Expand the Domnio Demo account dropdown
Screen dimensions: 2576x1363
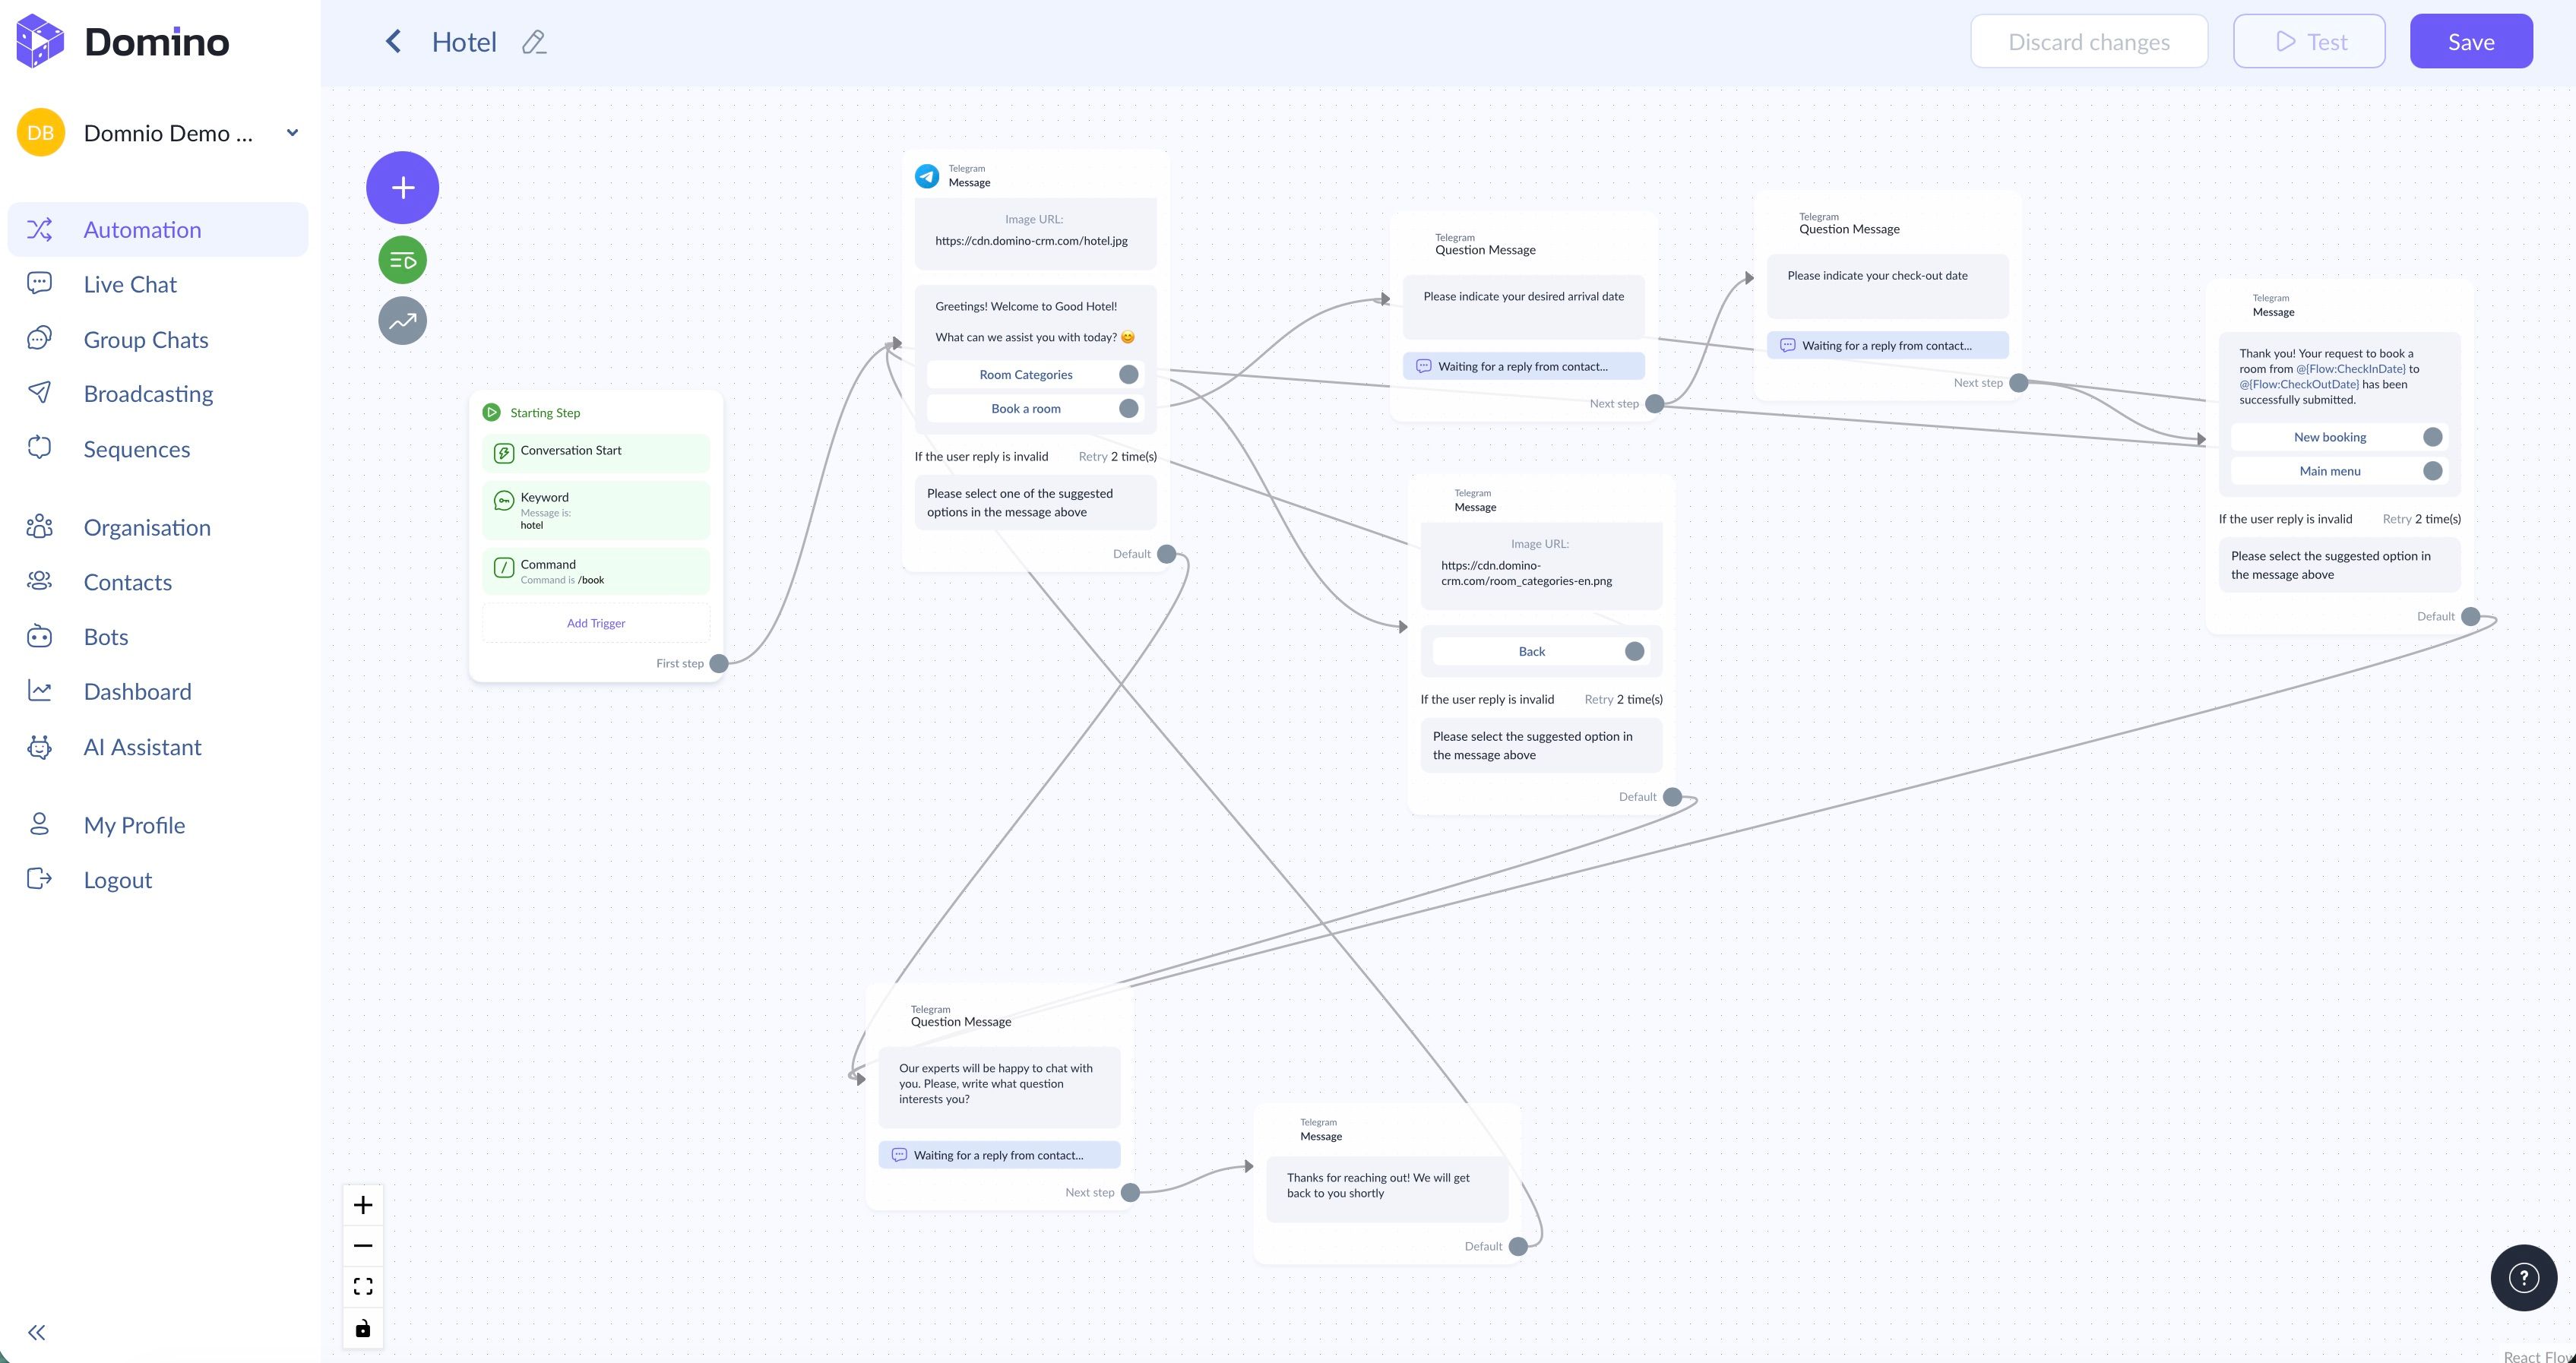point(292,133)
